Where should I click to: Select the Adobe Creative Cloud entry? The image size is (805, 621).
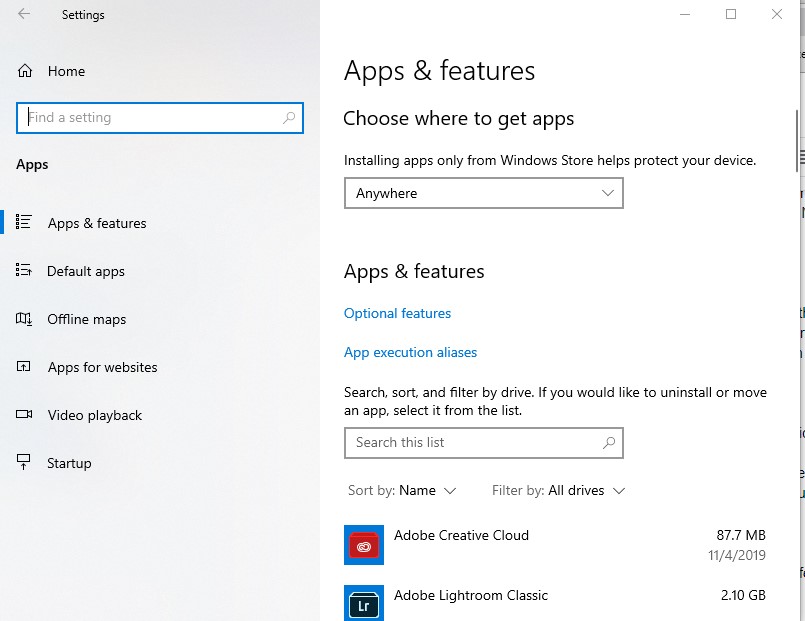tap(554, 545)
